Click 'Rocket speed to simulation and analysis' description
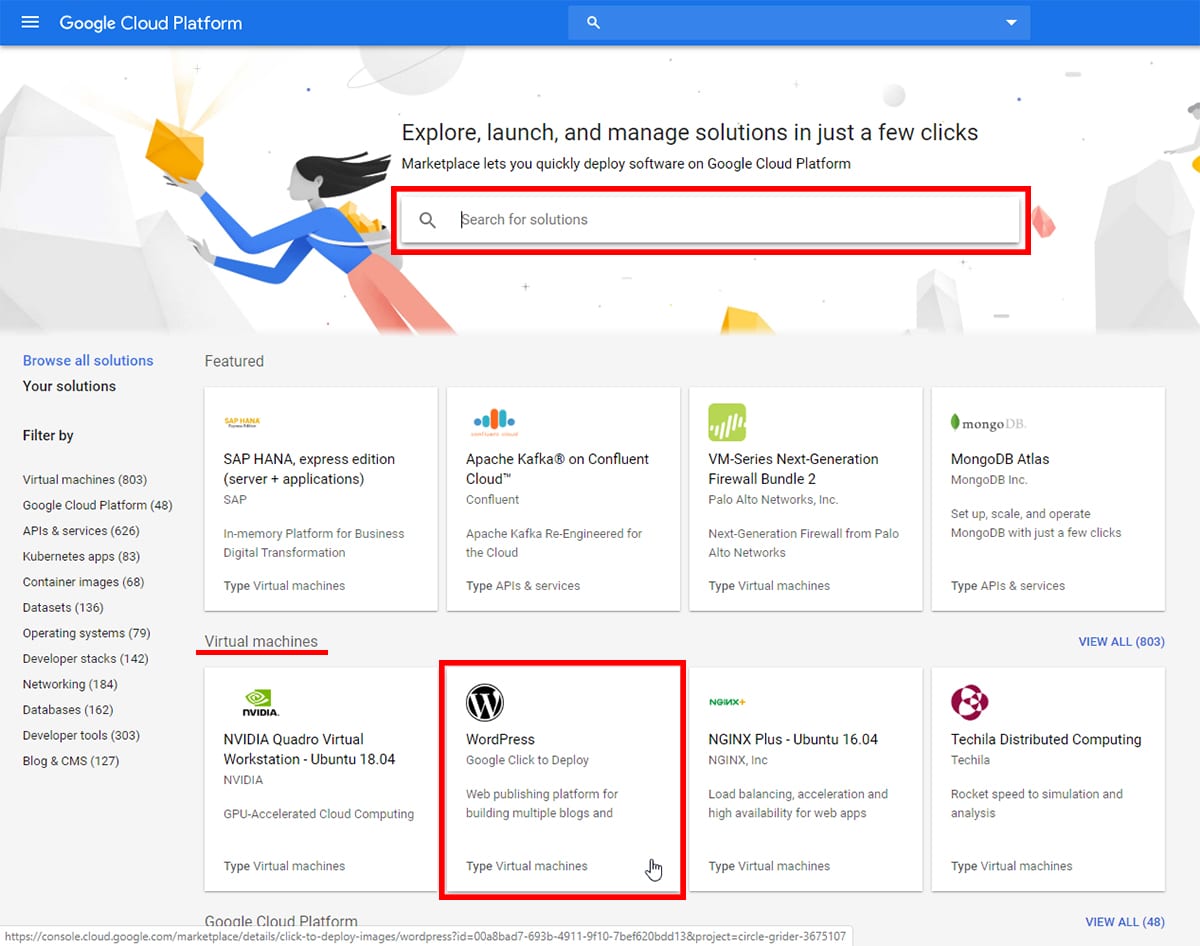Image resolution: width=1200 pixels, height=946 pixels. tap(1037, 804)
